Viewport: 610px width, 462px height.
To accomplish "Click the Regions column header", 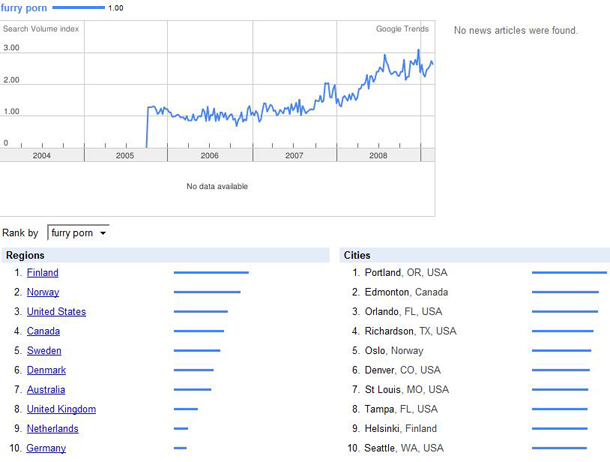I will click(x=25, y=255).
